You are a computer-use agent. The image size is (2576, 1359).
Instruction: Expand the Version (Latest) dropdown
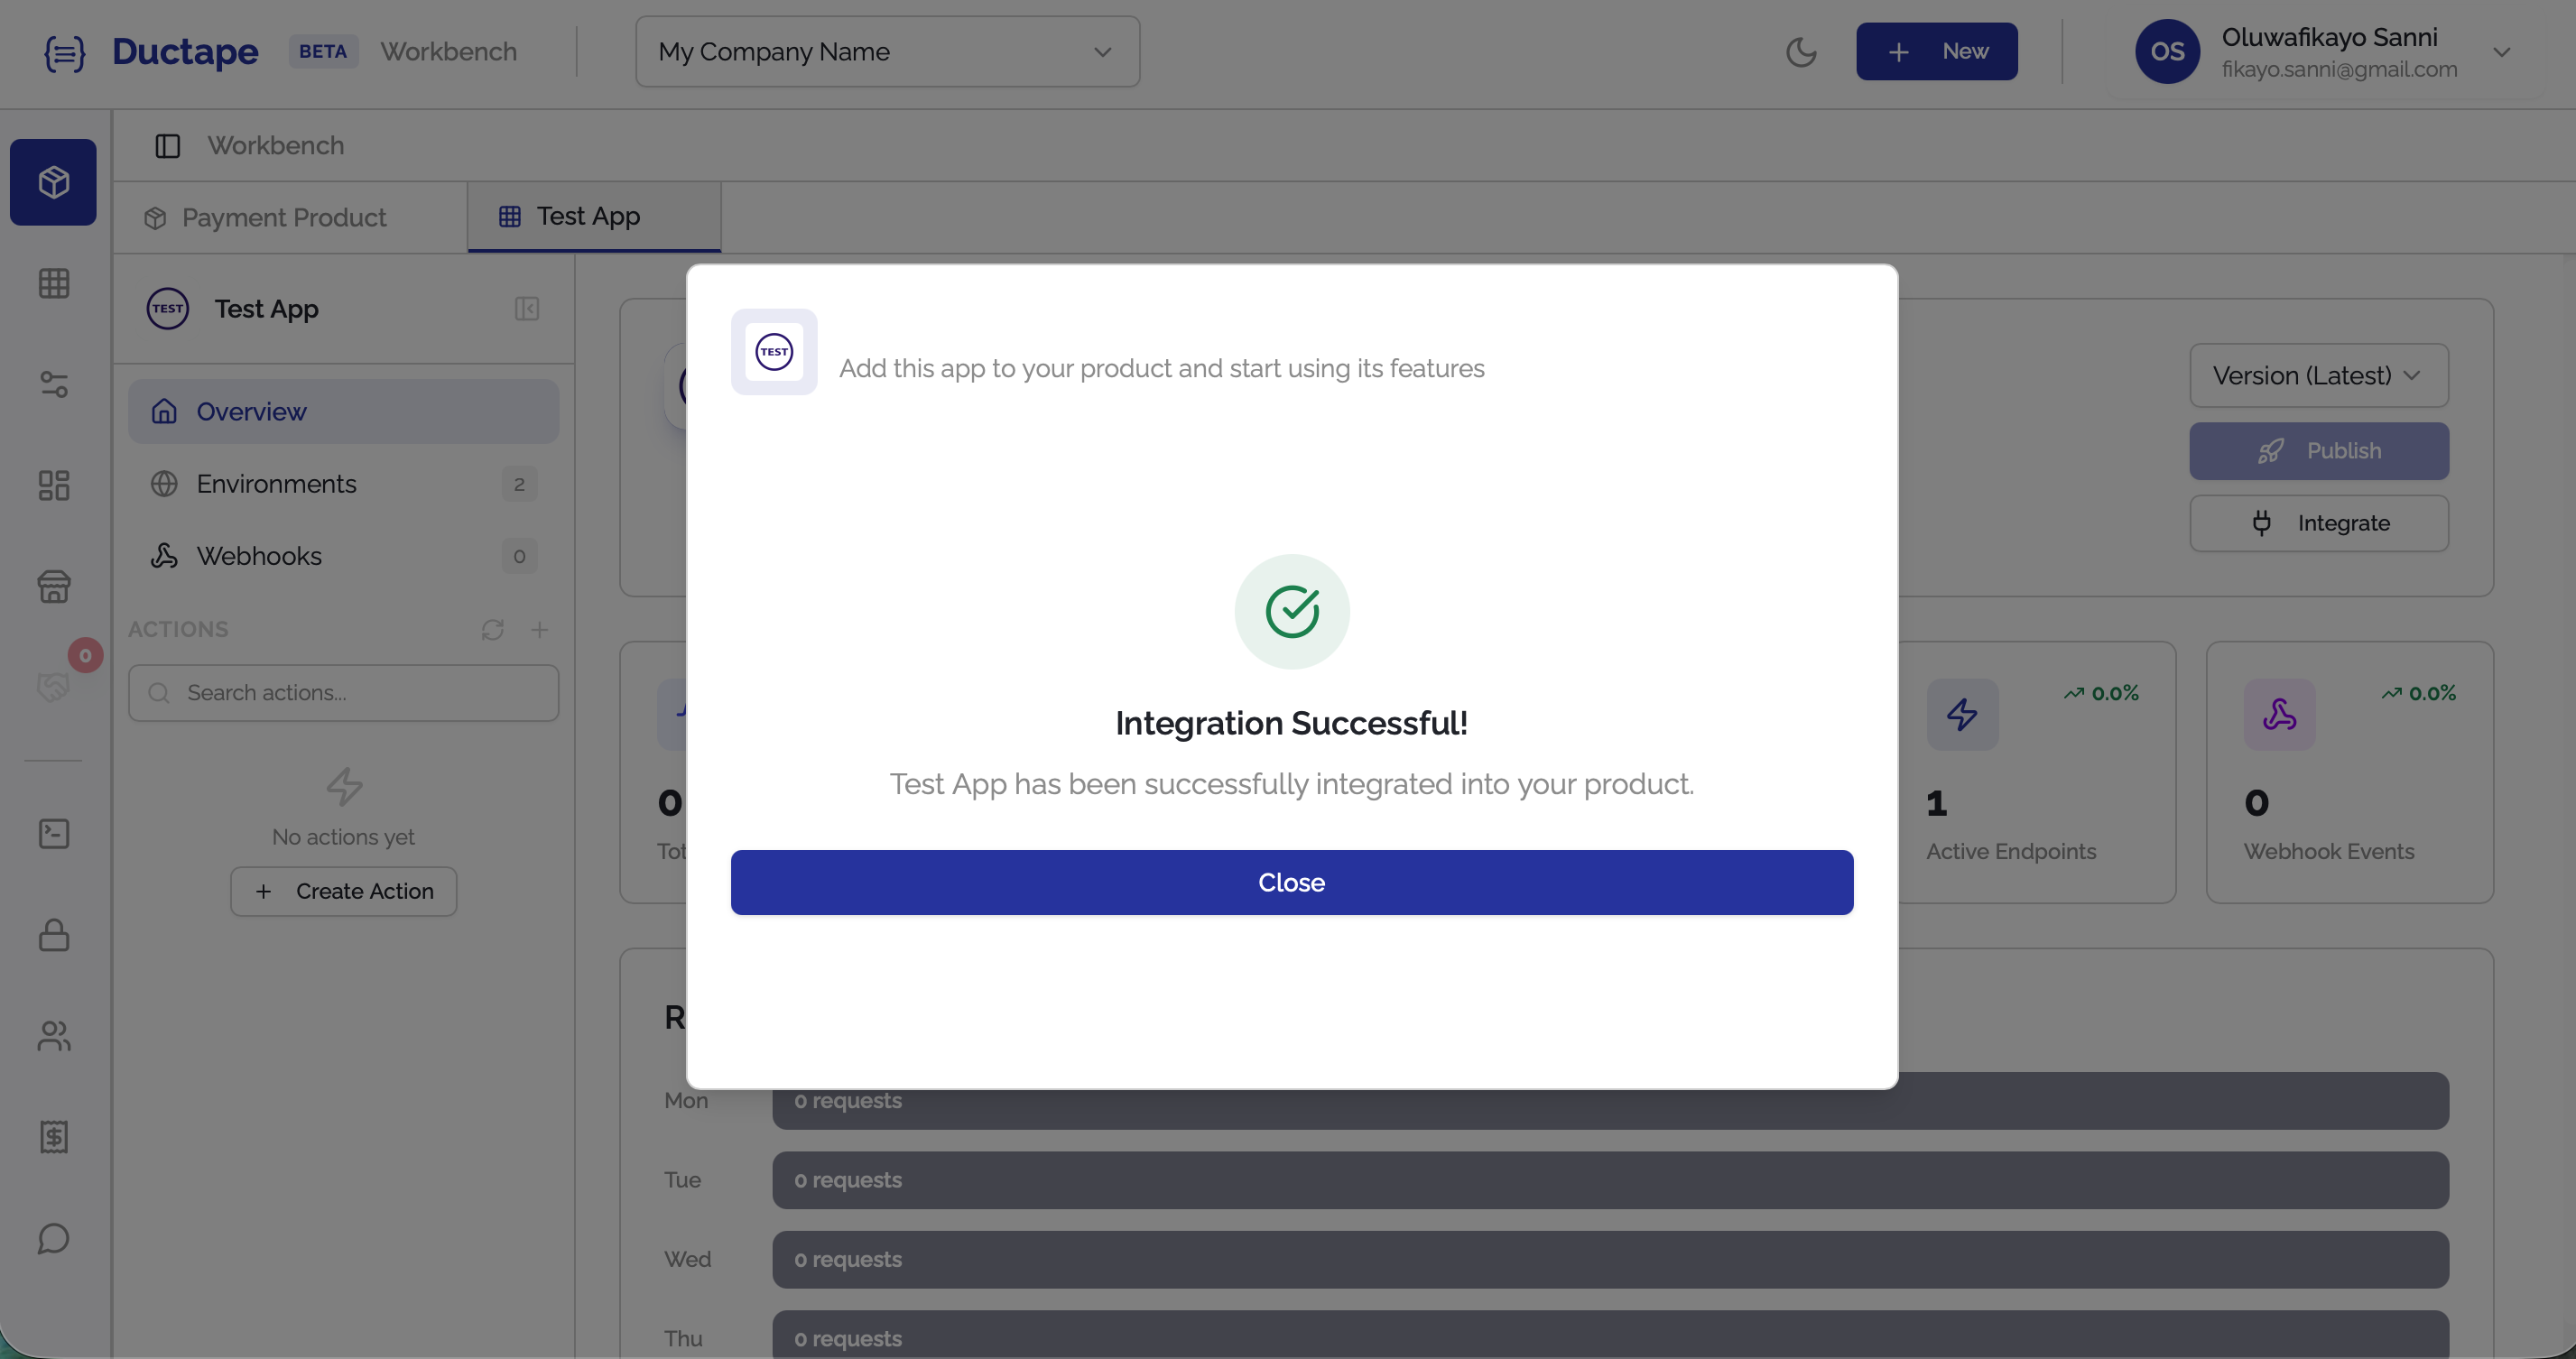(x=2318, y=376)
